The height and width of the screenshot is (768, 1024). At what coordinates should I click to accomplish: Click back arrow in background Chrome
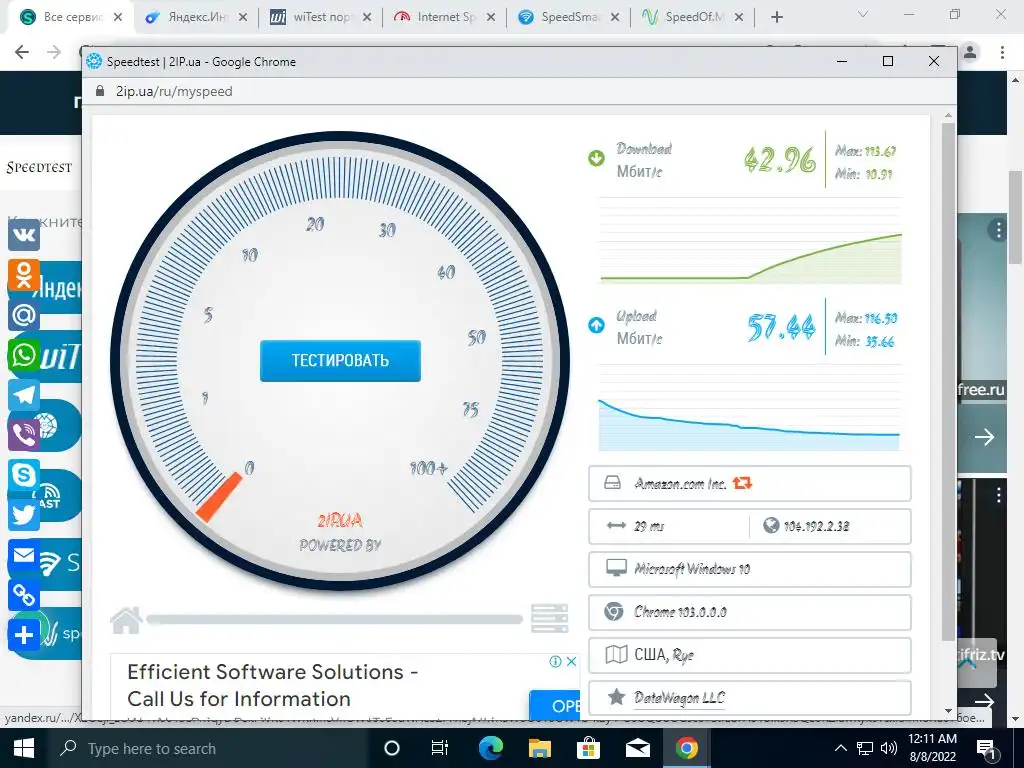coord(22,52)
